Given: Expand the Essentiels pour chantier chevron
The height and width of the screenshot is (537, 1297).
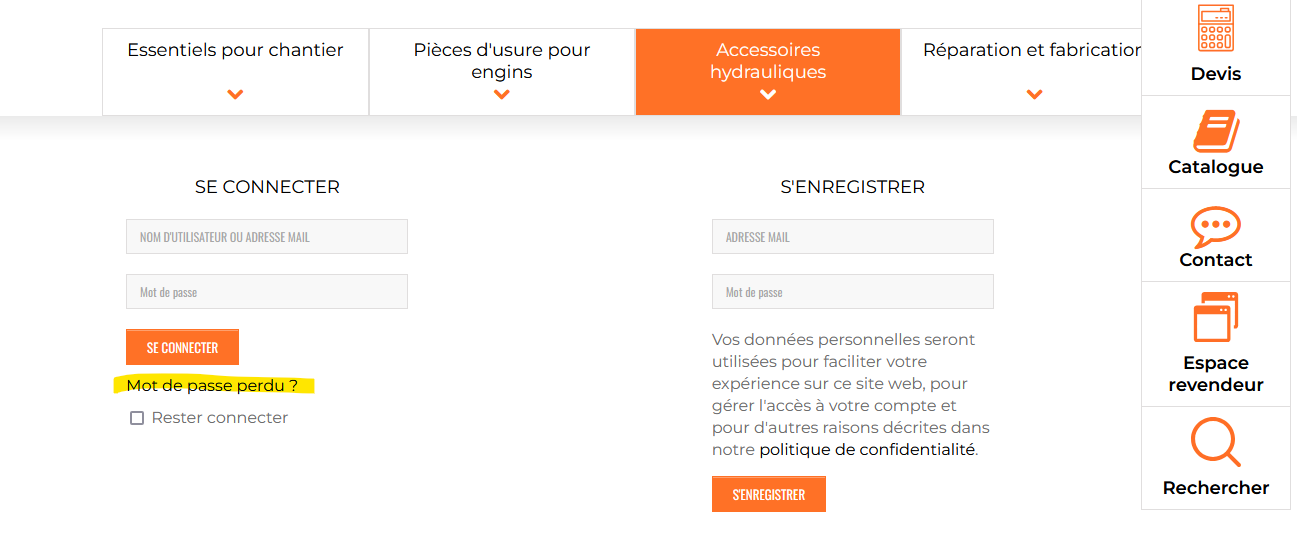Looking at the screenshot, I should [x=235, y=95].
